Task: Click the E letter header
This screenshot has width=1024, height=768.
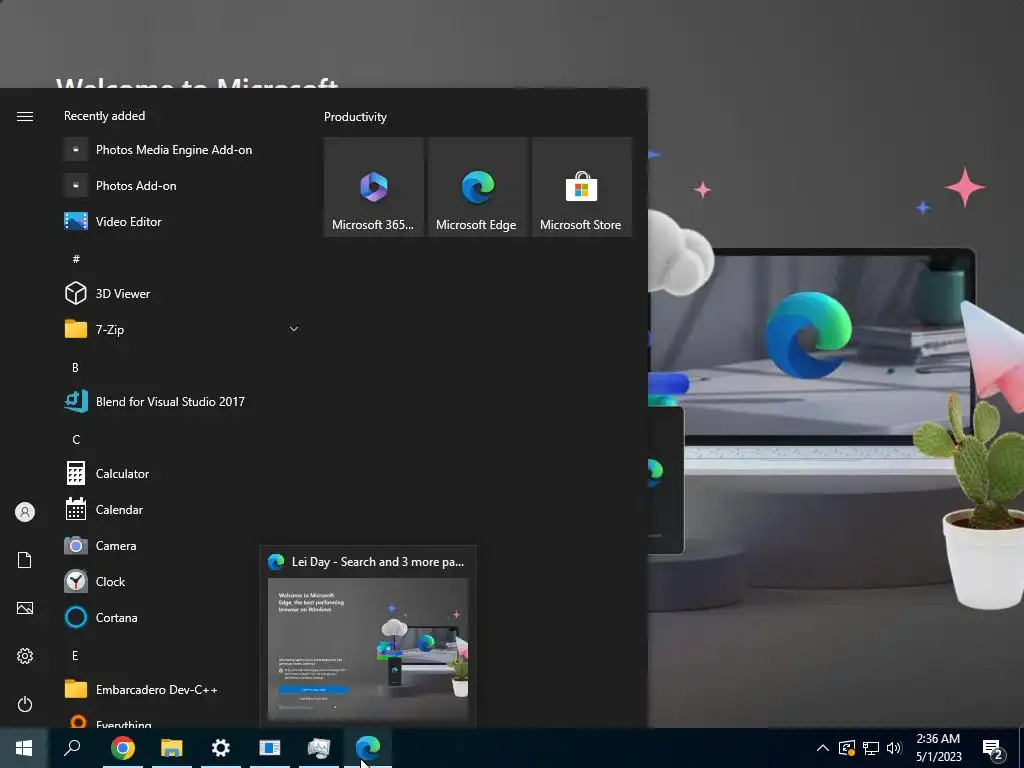Action: [75, 655]
